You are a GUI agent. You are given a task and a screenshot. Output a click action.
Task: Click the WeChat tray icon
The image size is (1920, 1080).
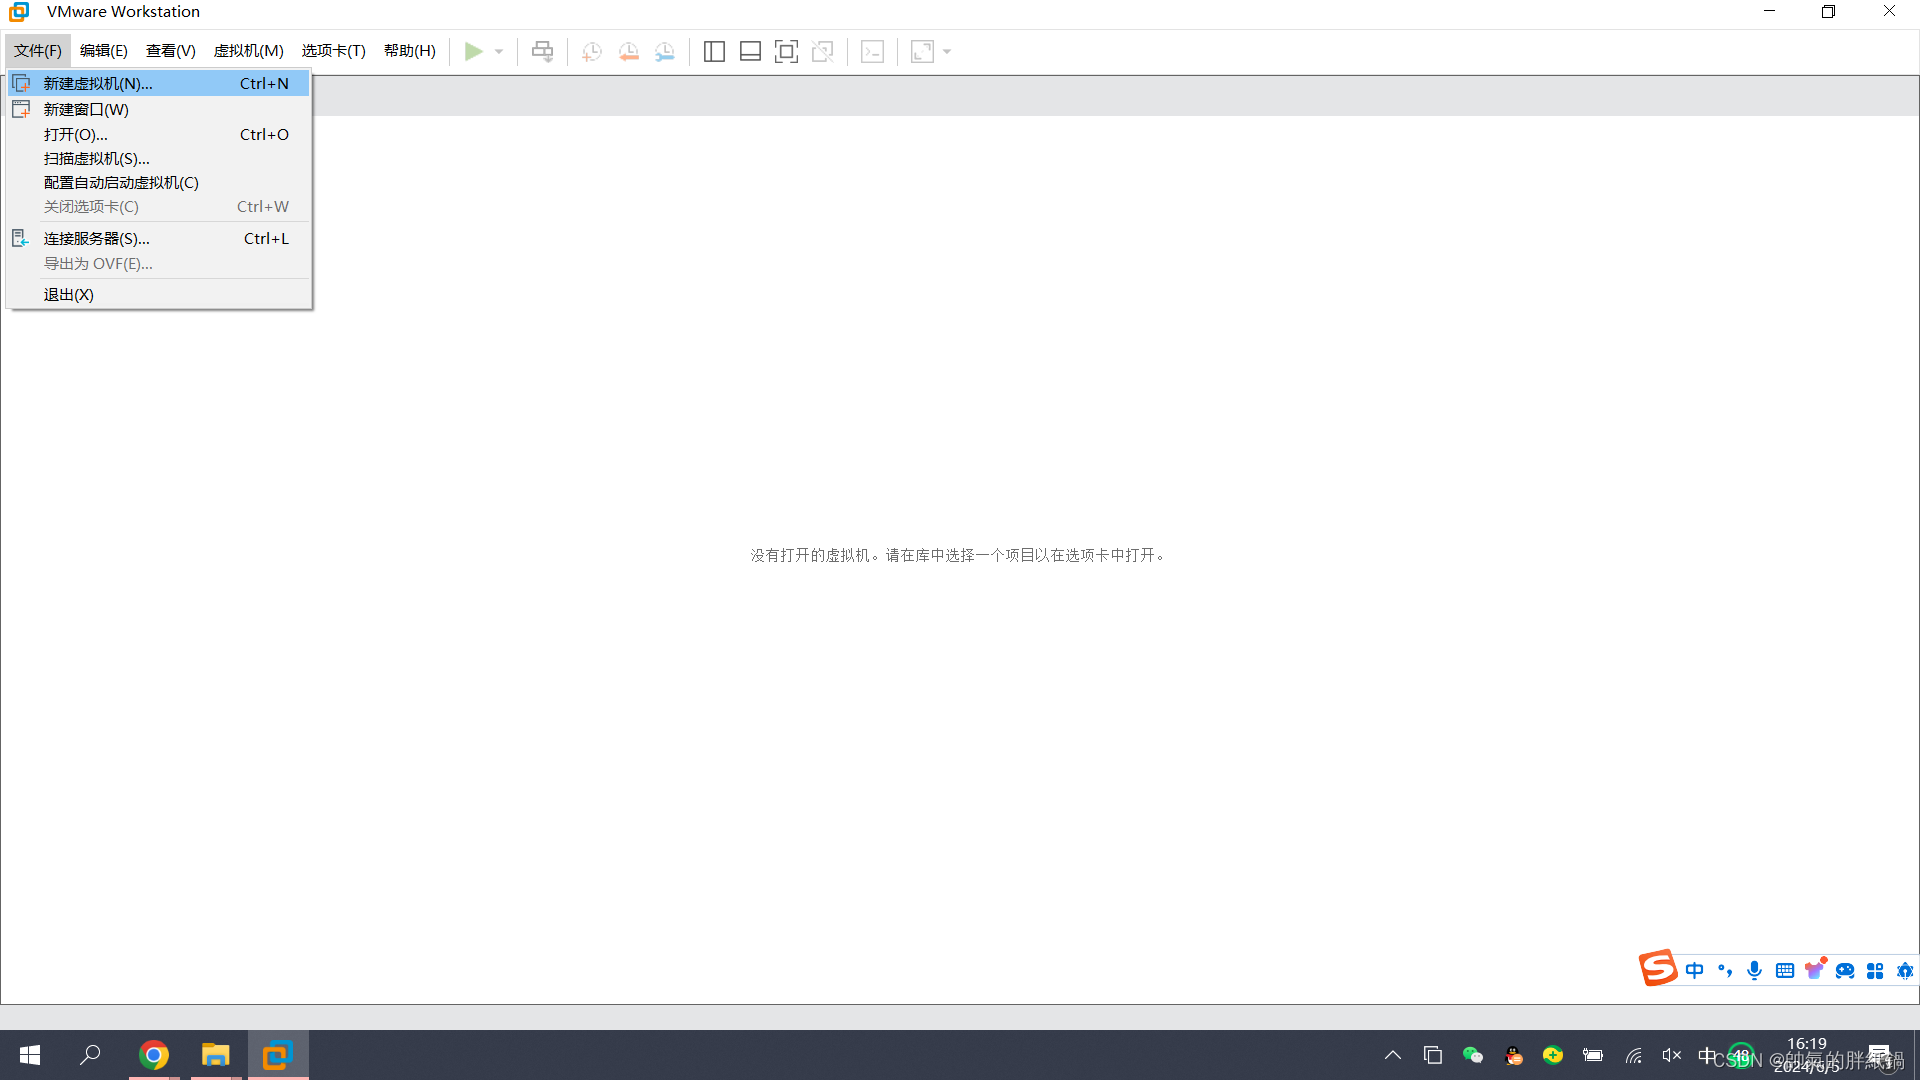click(x=1472, y=1055)
